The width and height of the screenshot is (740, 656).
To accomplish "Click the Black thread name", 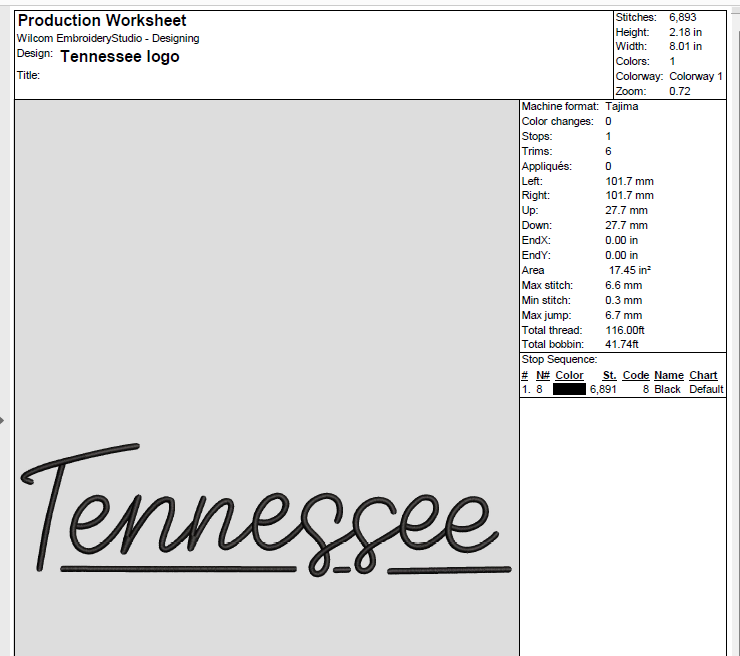I will [667, 389].
